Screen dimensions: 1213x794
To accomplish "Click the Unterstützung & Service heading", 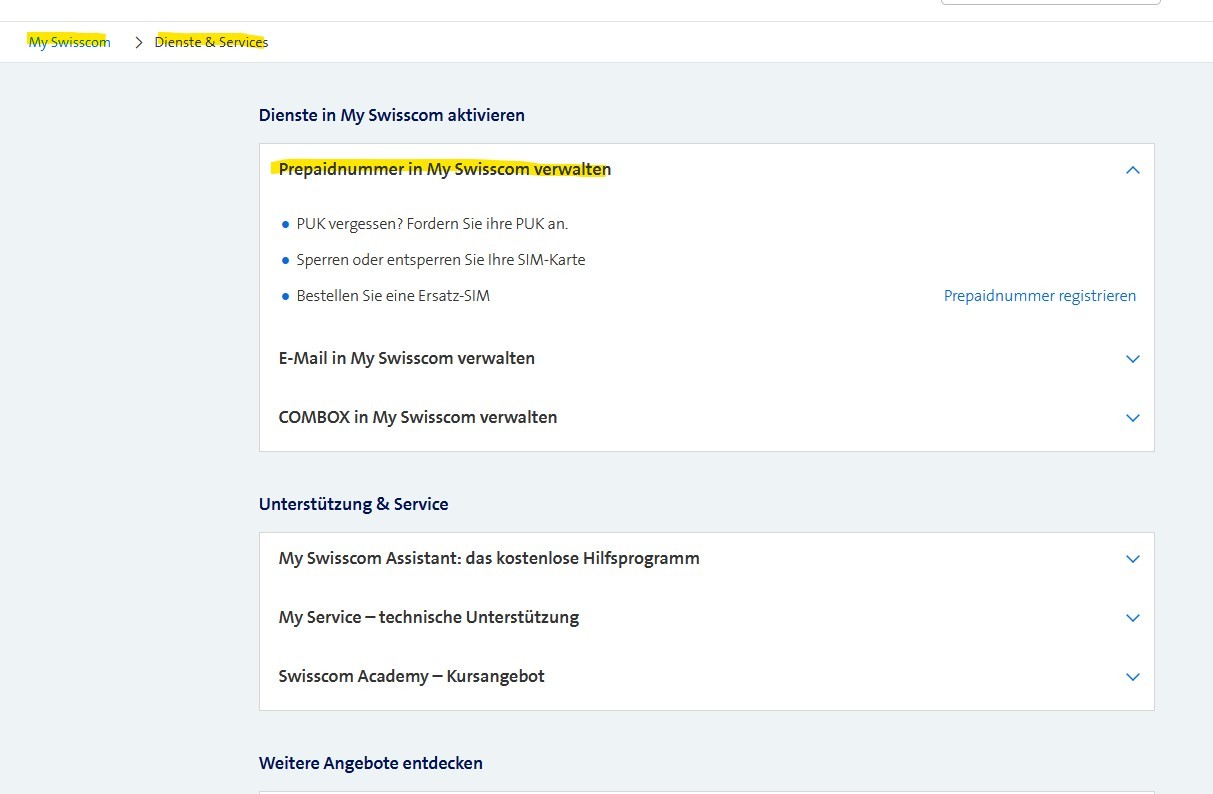I will [x=353, y=503].
